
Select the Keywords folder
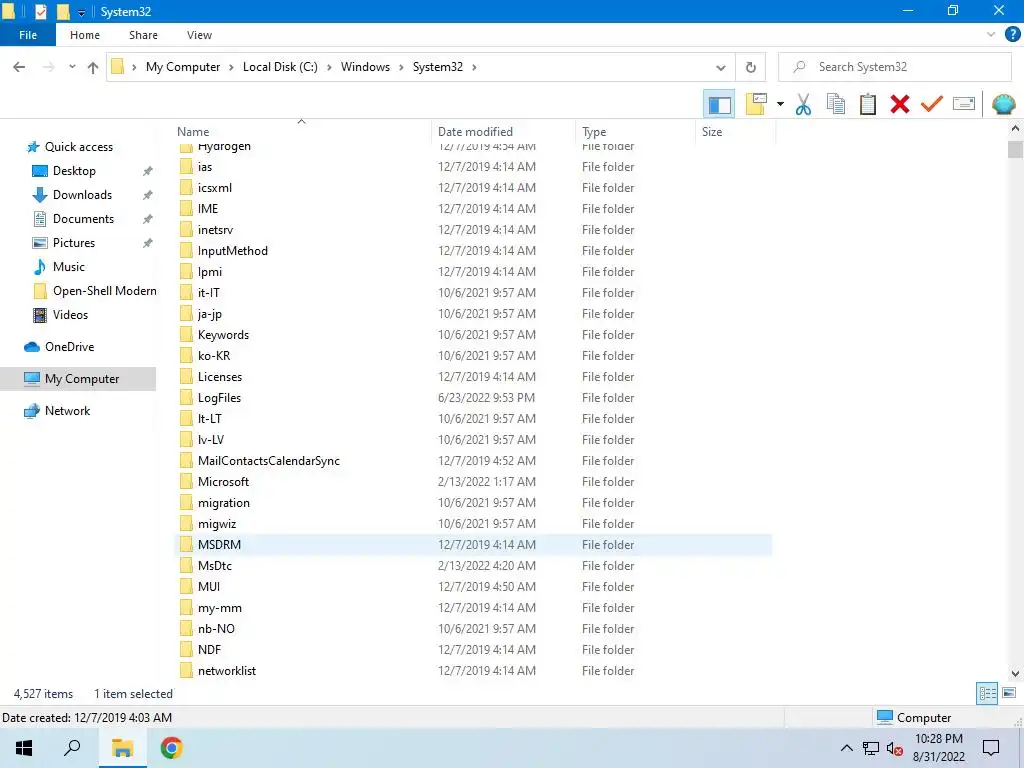473,335
